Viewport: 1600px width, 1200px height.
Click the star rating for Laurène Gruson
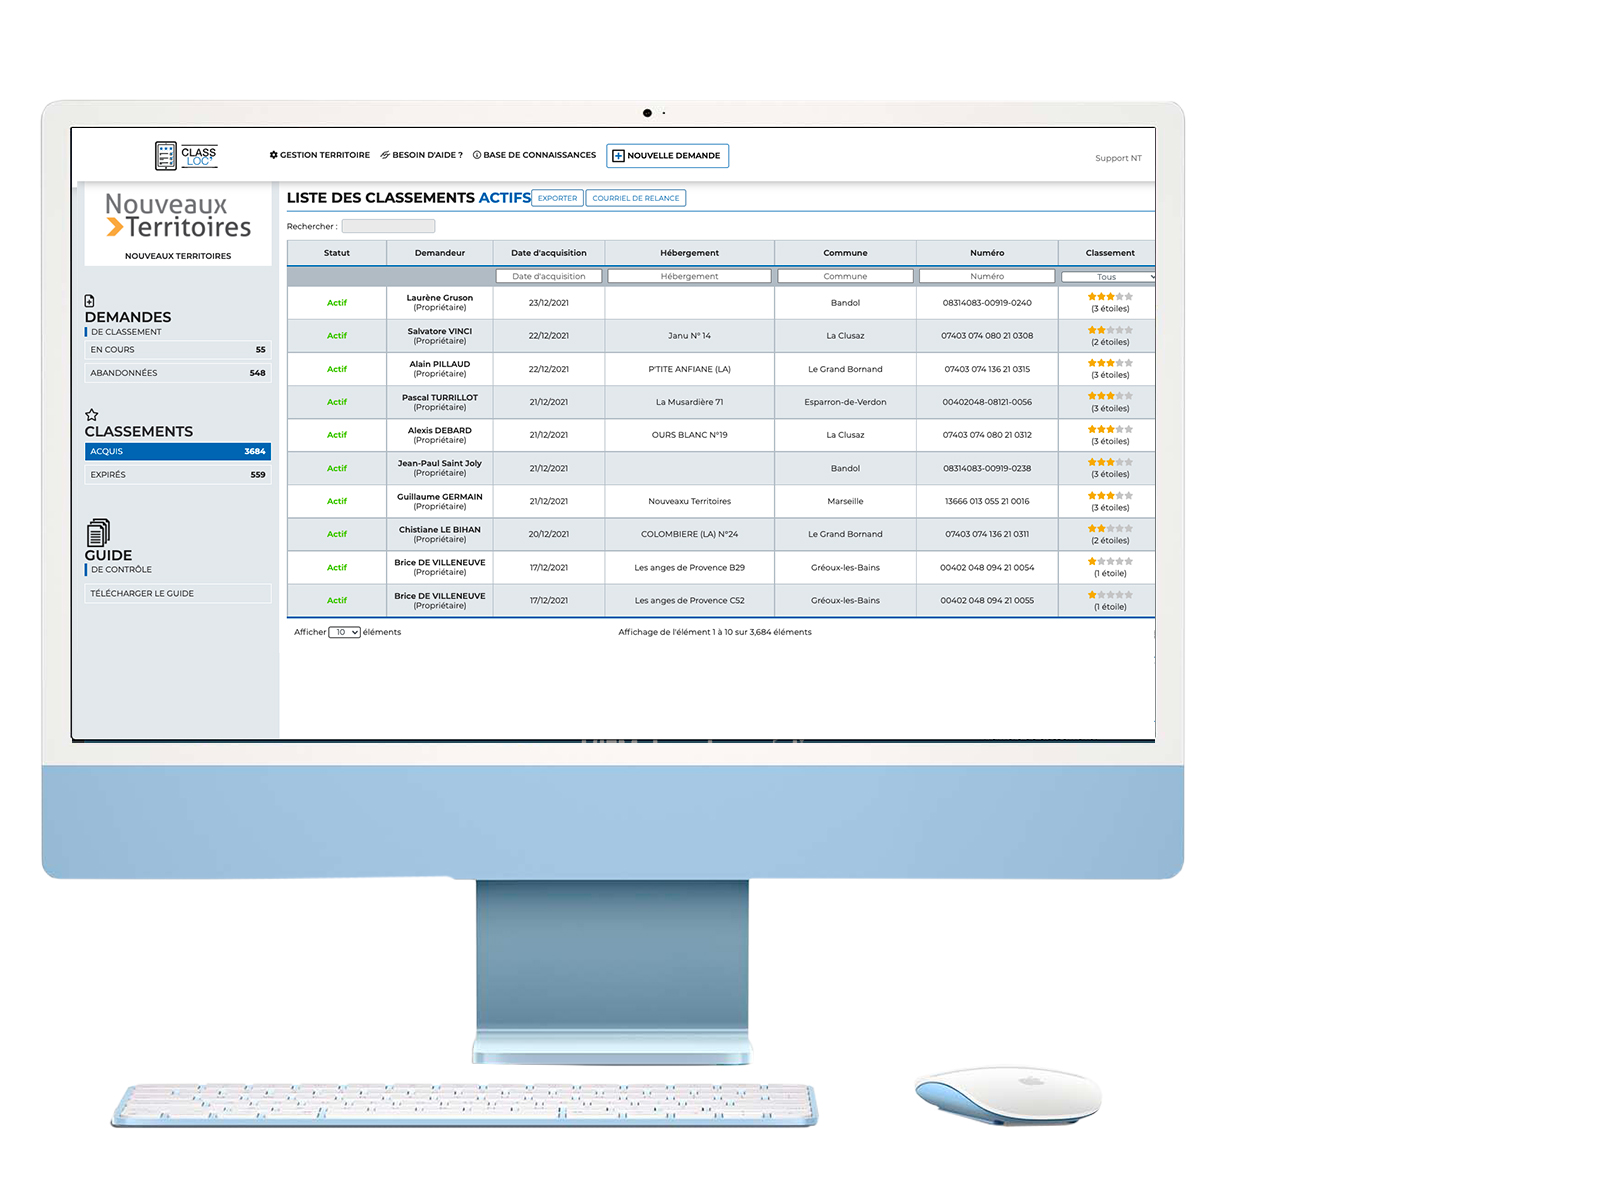(x=1110, y=297)
